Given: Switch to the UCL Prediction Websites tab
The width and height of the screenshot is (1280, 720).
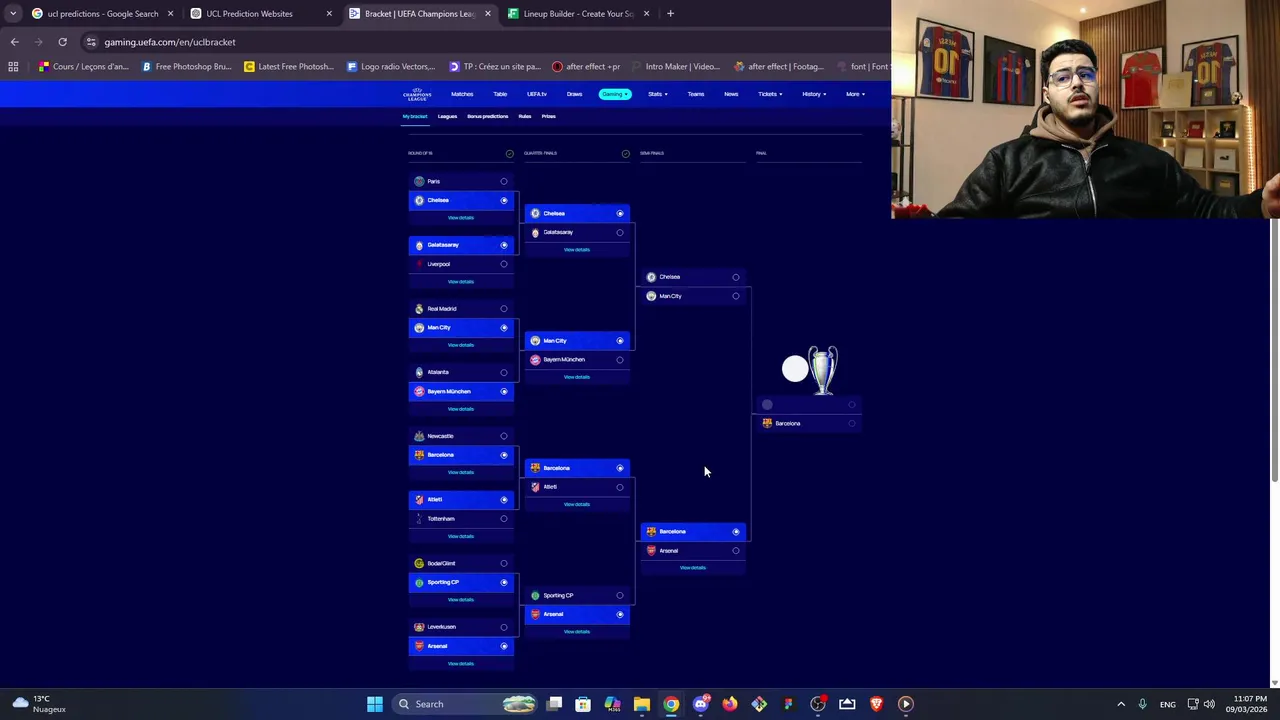Looking at the screenshot, I should click(262, 14).
